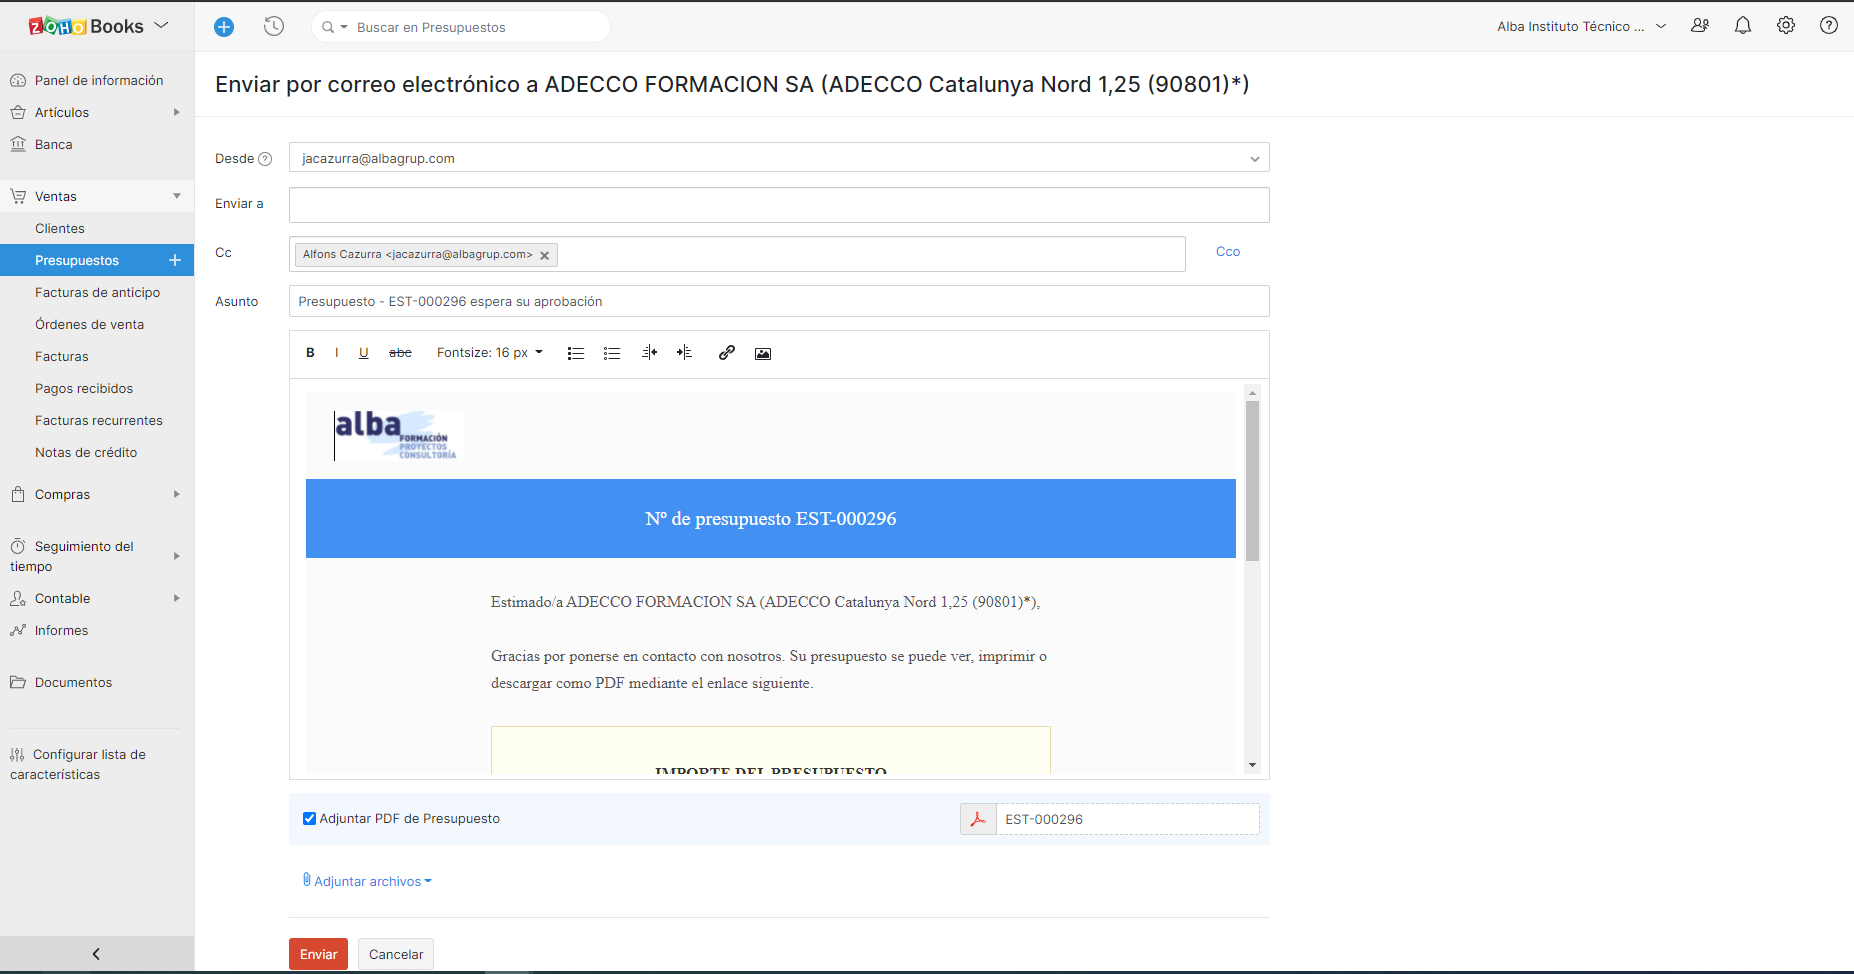Open Panel de información
The height and width of the screenshot is (974, 1854).
click(97, 80)
